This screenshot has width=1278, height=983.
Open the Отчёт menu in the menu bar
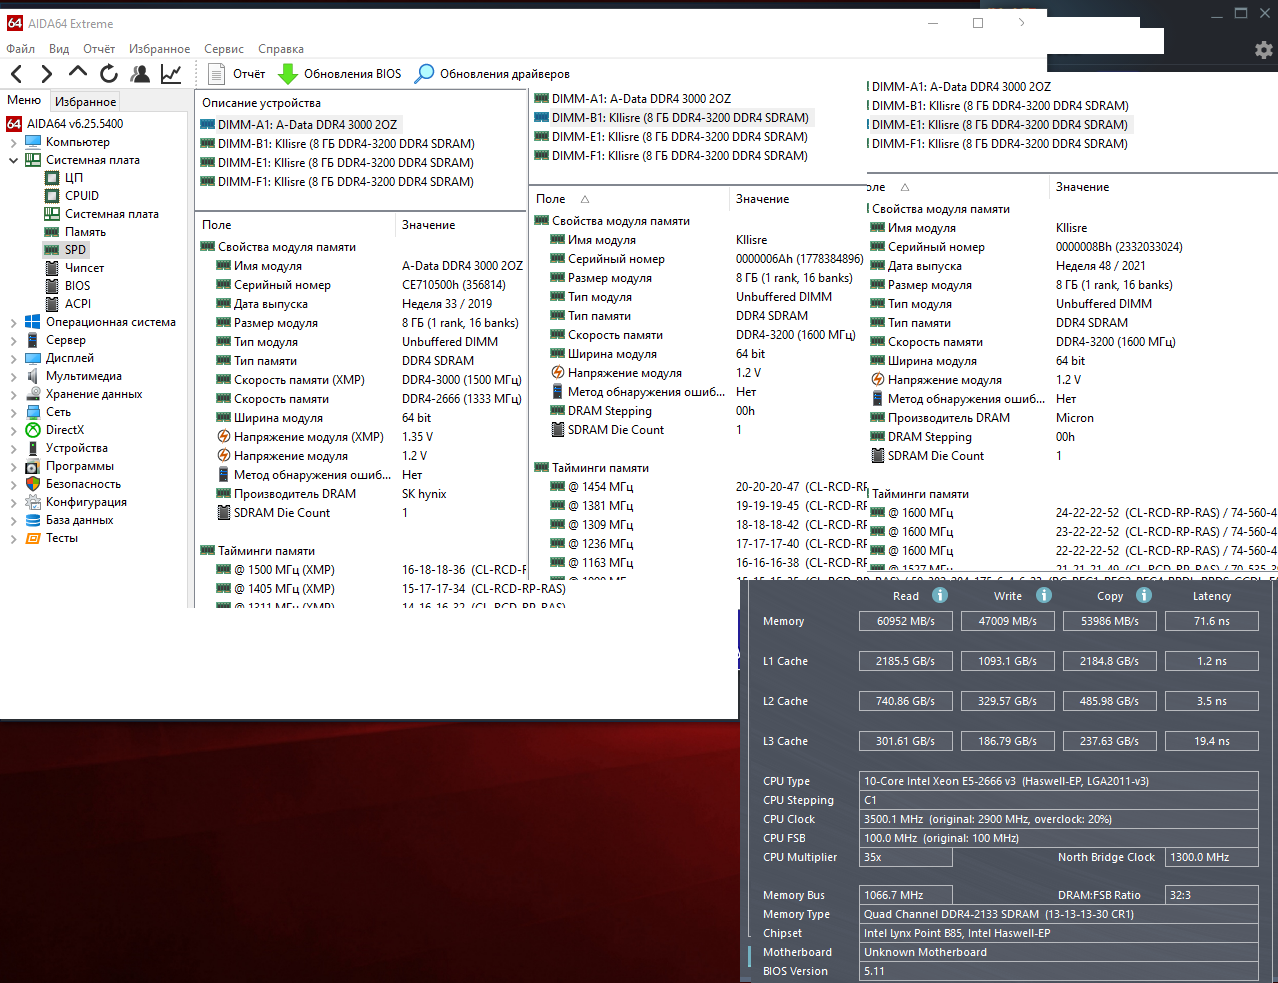99,48
